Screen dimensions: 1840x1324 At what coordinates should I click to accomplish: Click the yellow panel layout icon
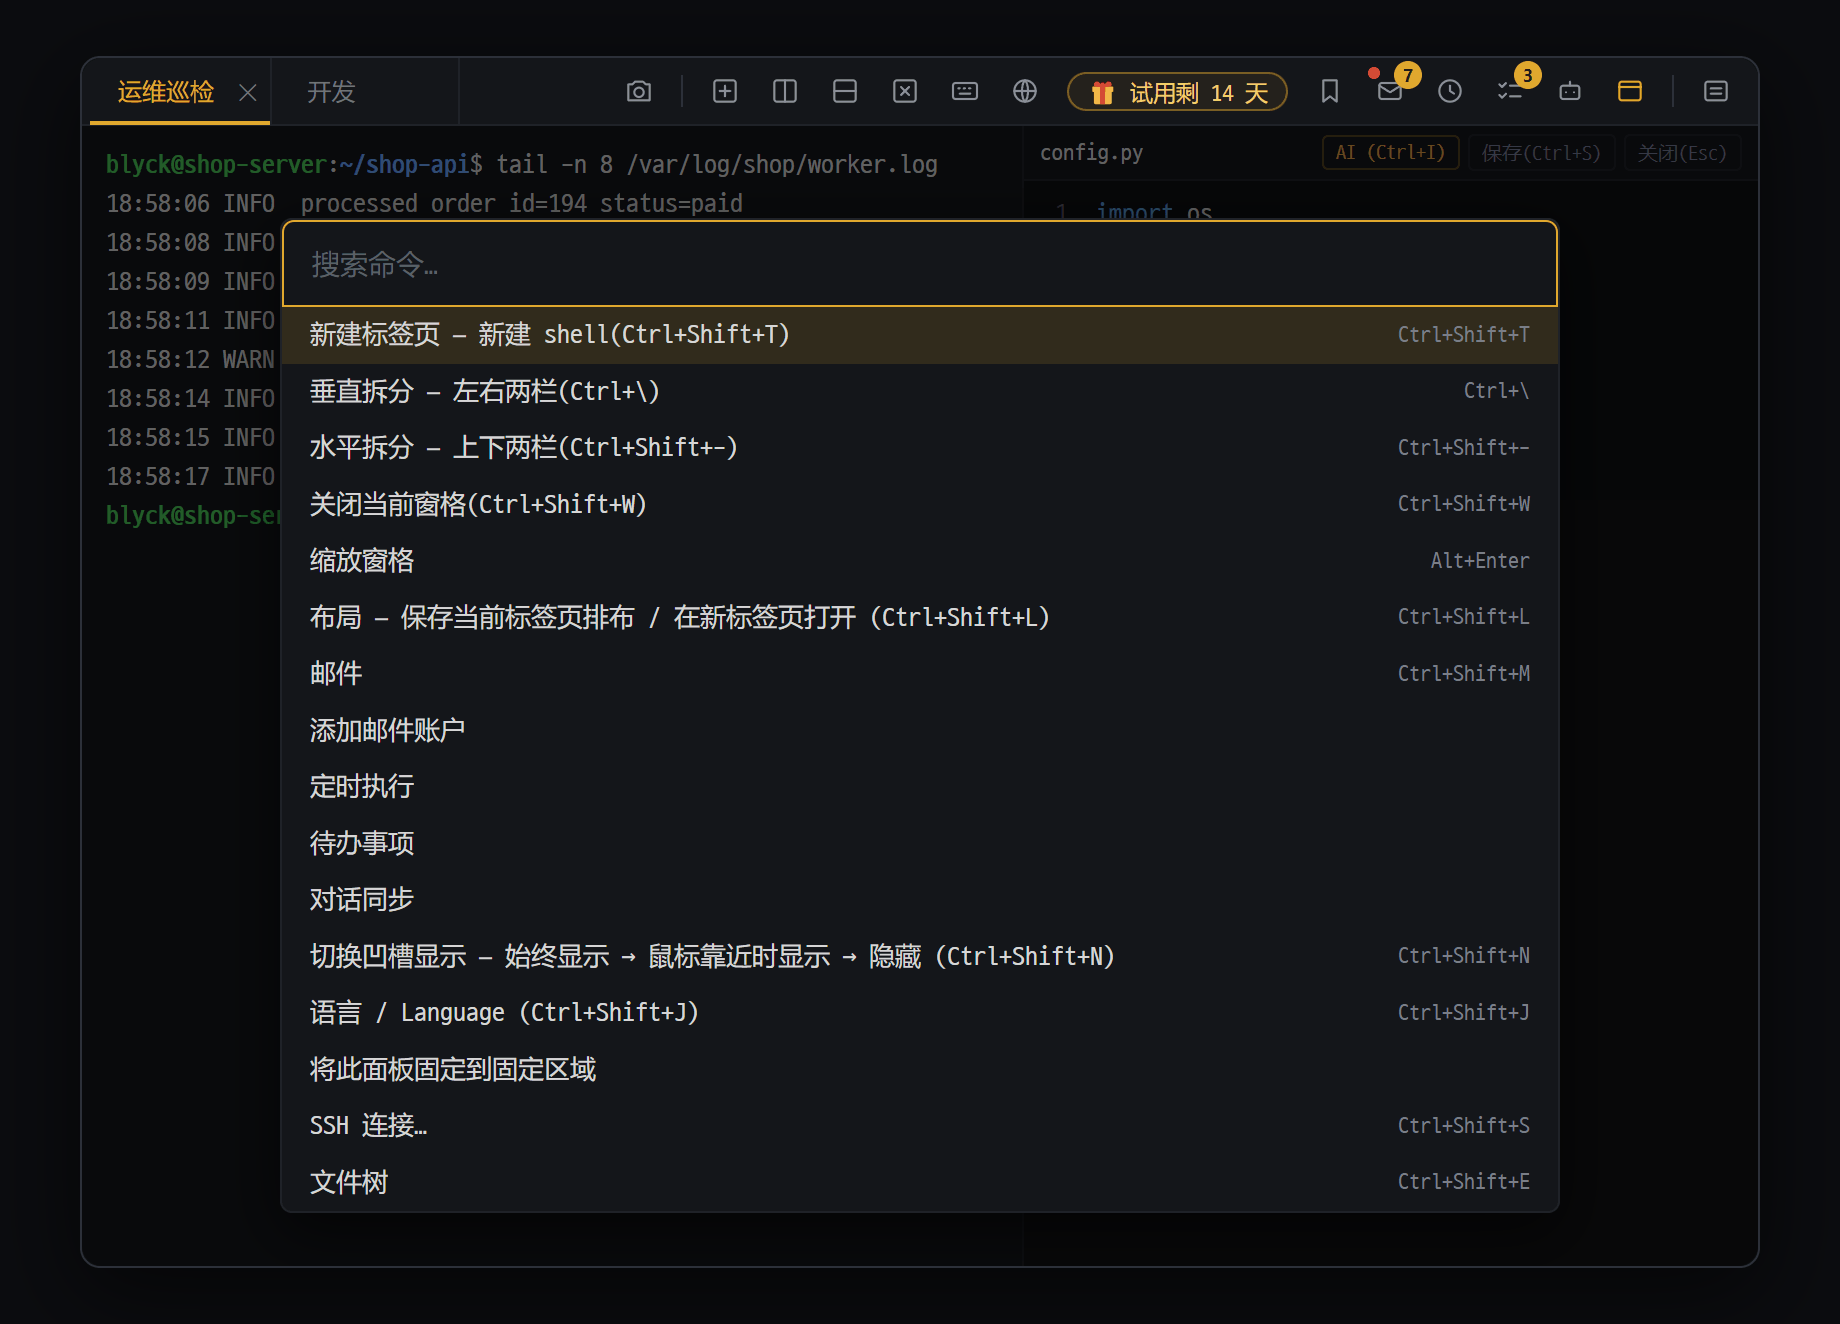(1630, 92)
